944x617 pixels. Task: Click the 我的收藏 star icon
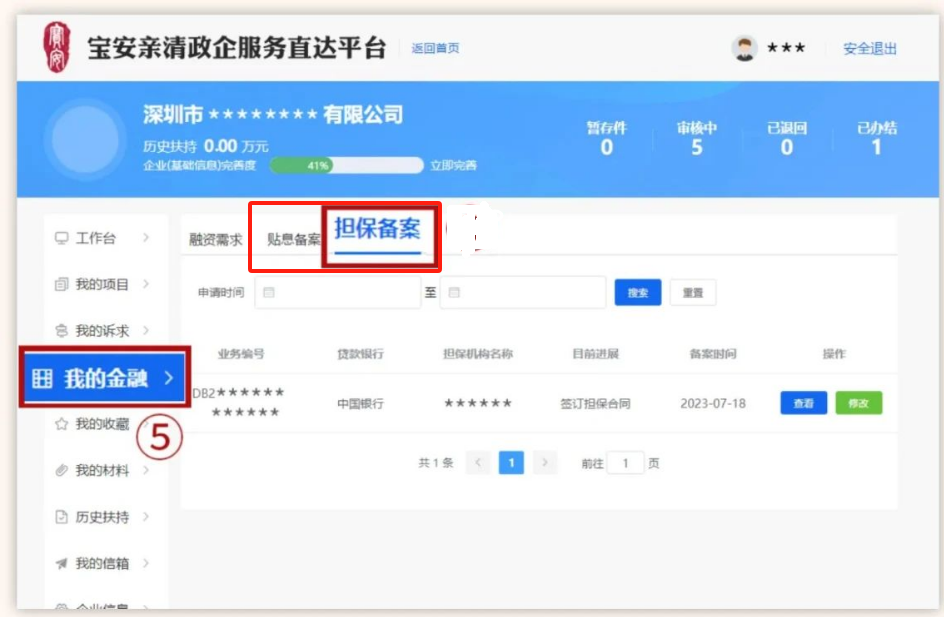(61, 424)
